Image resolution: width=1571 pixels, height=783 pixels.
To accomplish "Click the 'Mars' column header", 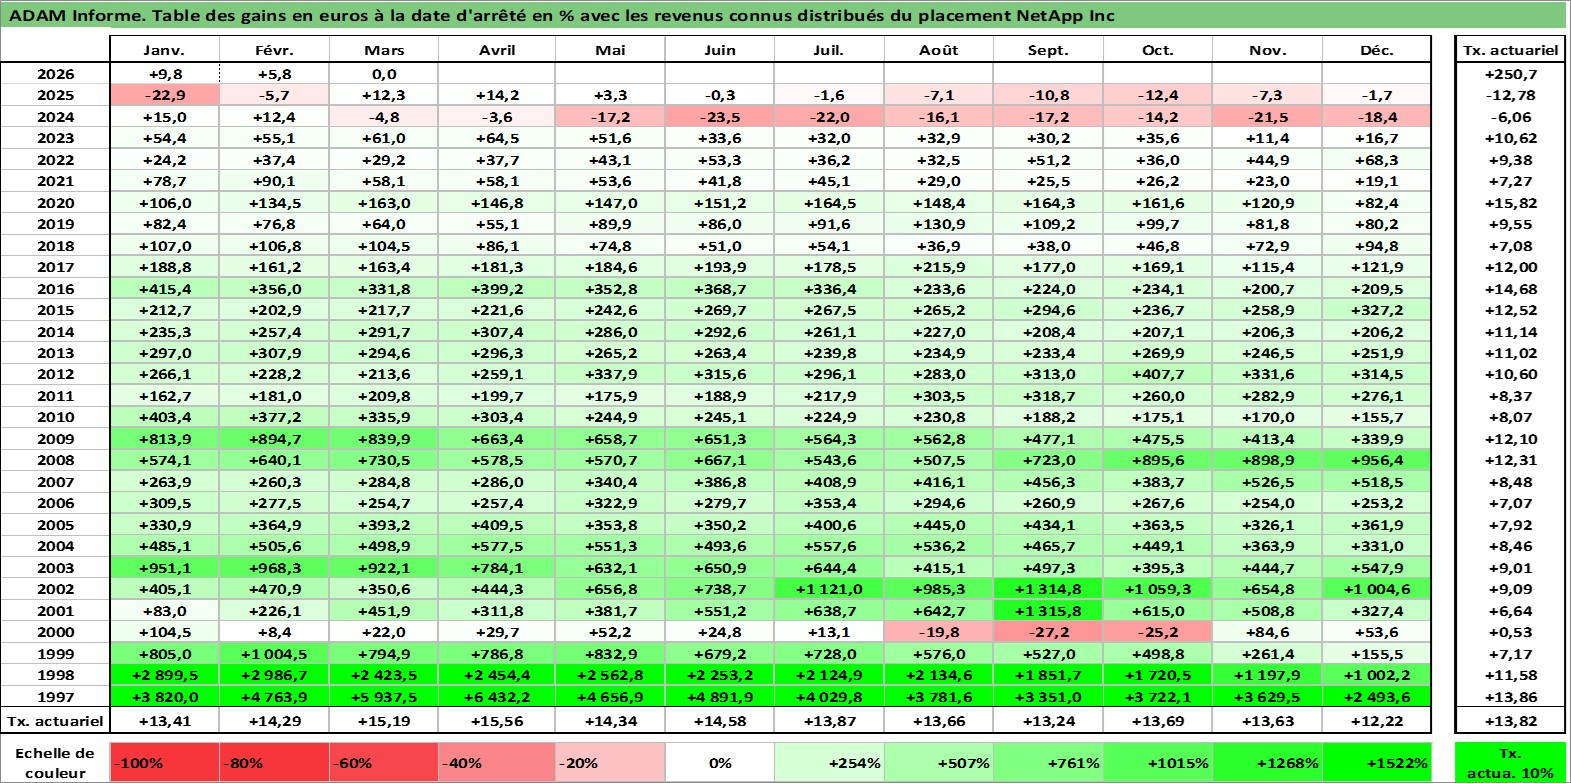I will pos(384,50).
